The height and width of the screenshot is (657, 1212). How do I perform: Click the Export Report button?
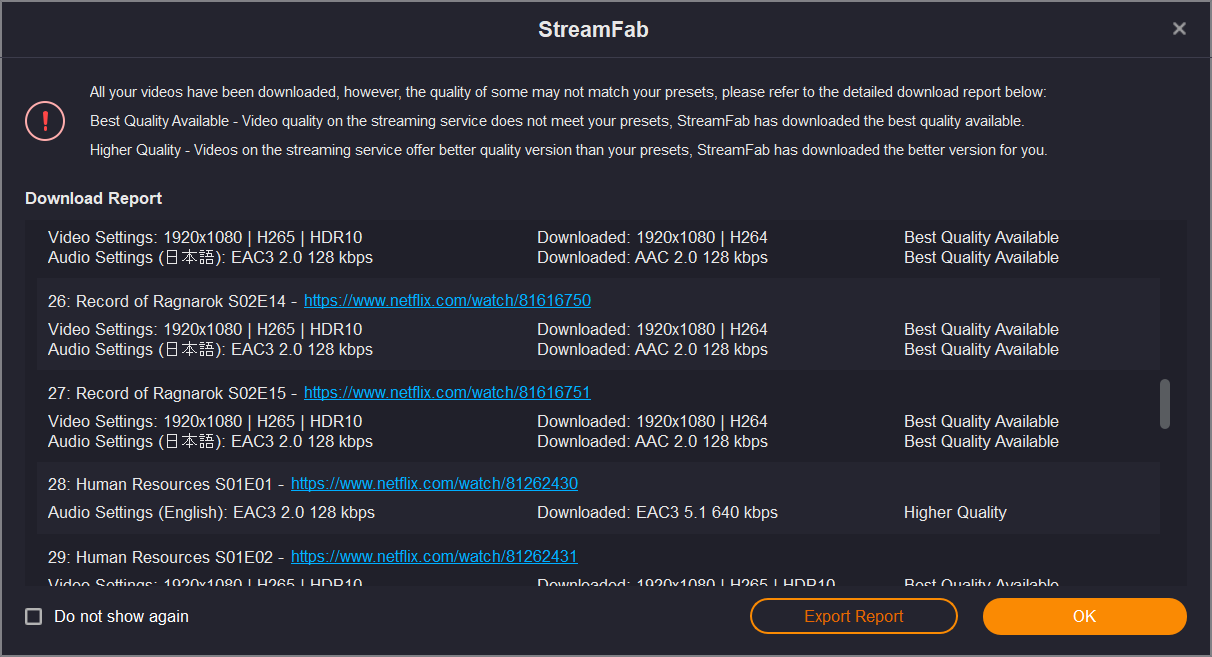pos(853,616)
